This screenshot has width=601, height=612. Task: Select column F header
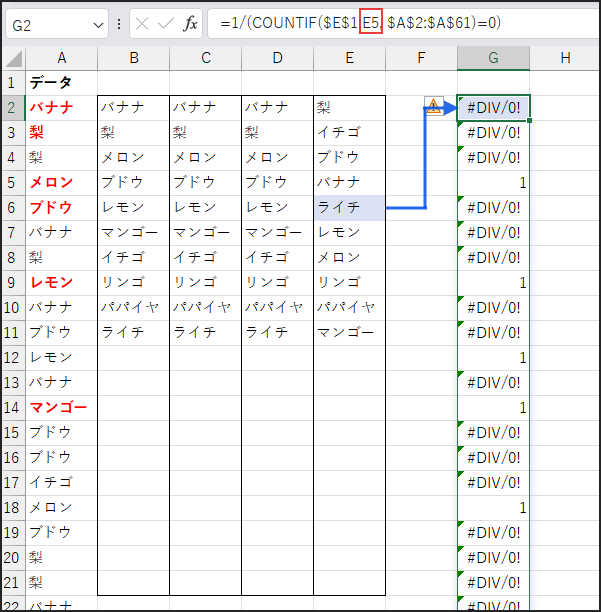click(421, 58)
